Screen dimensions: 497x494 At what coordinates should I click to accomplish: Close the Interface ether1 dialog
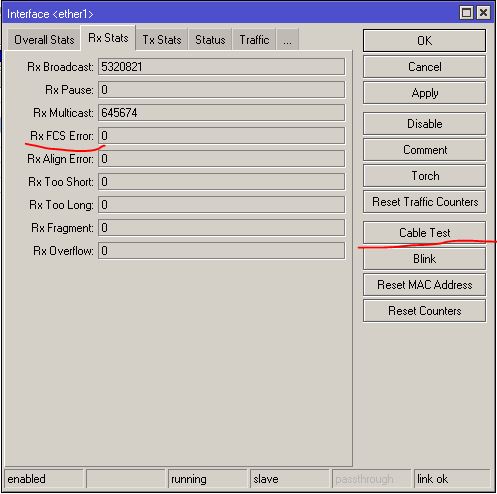click(x=483, y=13)
